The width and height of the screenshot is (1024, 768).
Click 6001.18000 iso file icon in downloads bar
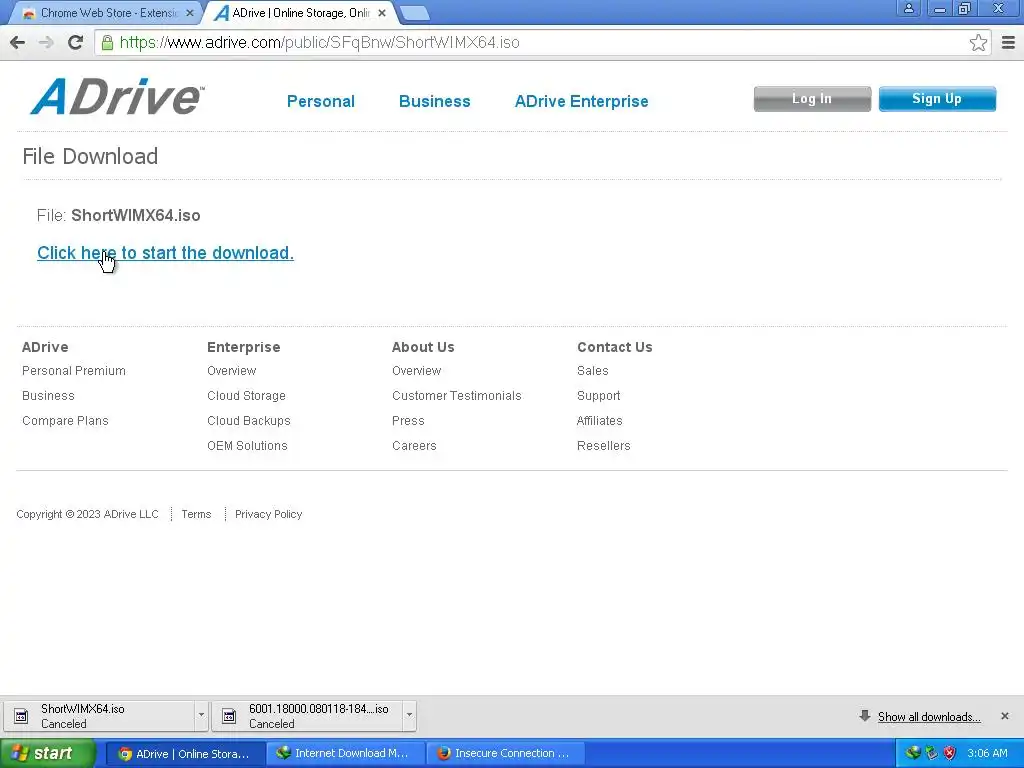coord(229,716)
